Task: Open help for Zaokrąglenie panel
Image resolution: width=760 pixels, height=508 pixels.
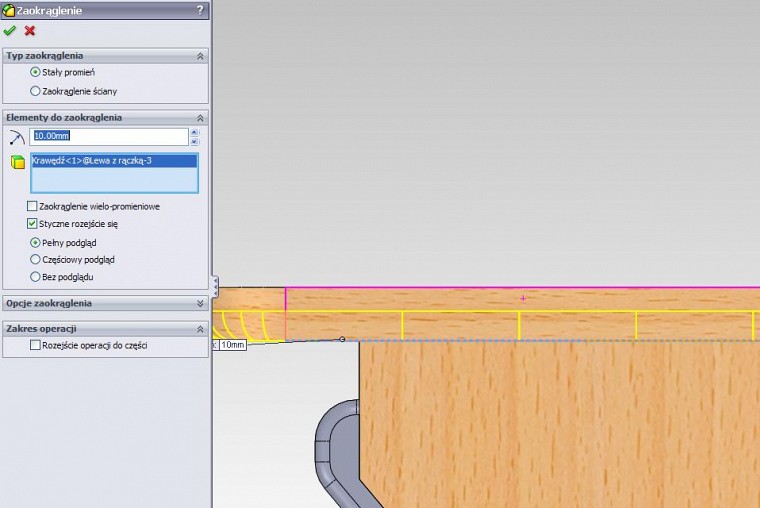Action: click(200, 10)
